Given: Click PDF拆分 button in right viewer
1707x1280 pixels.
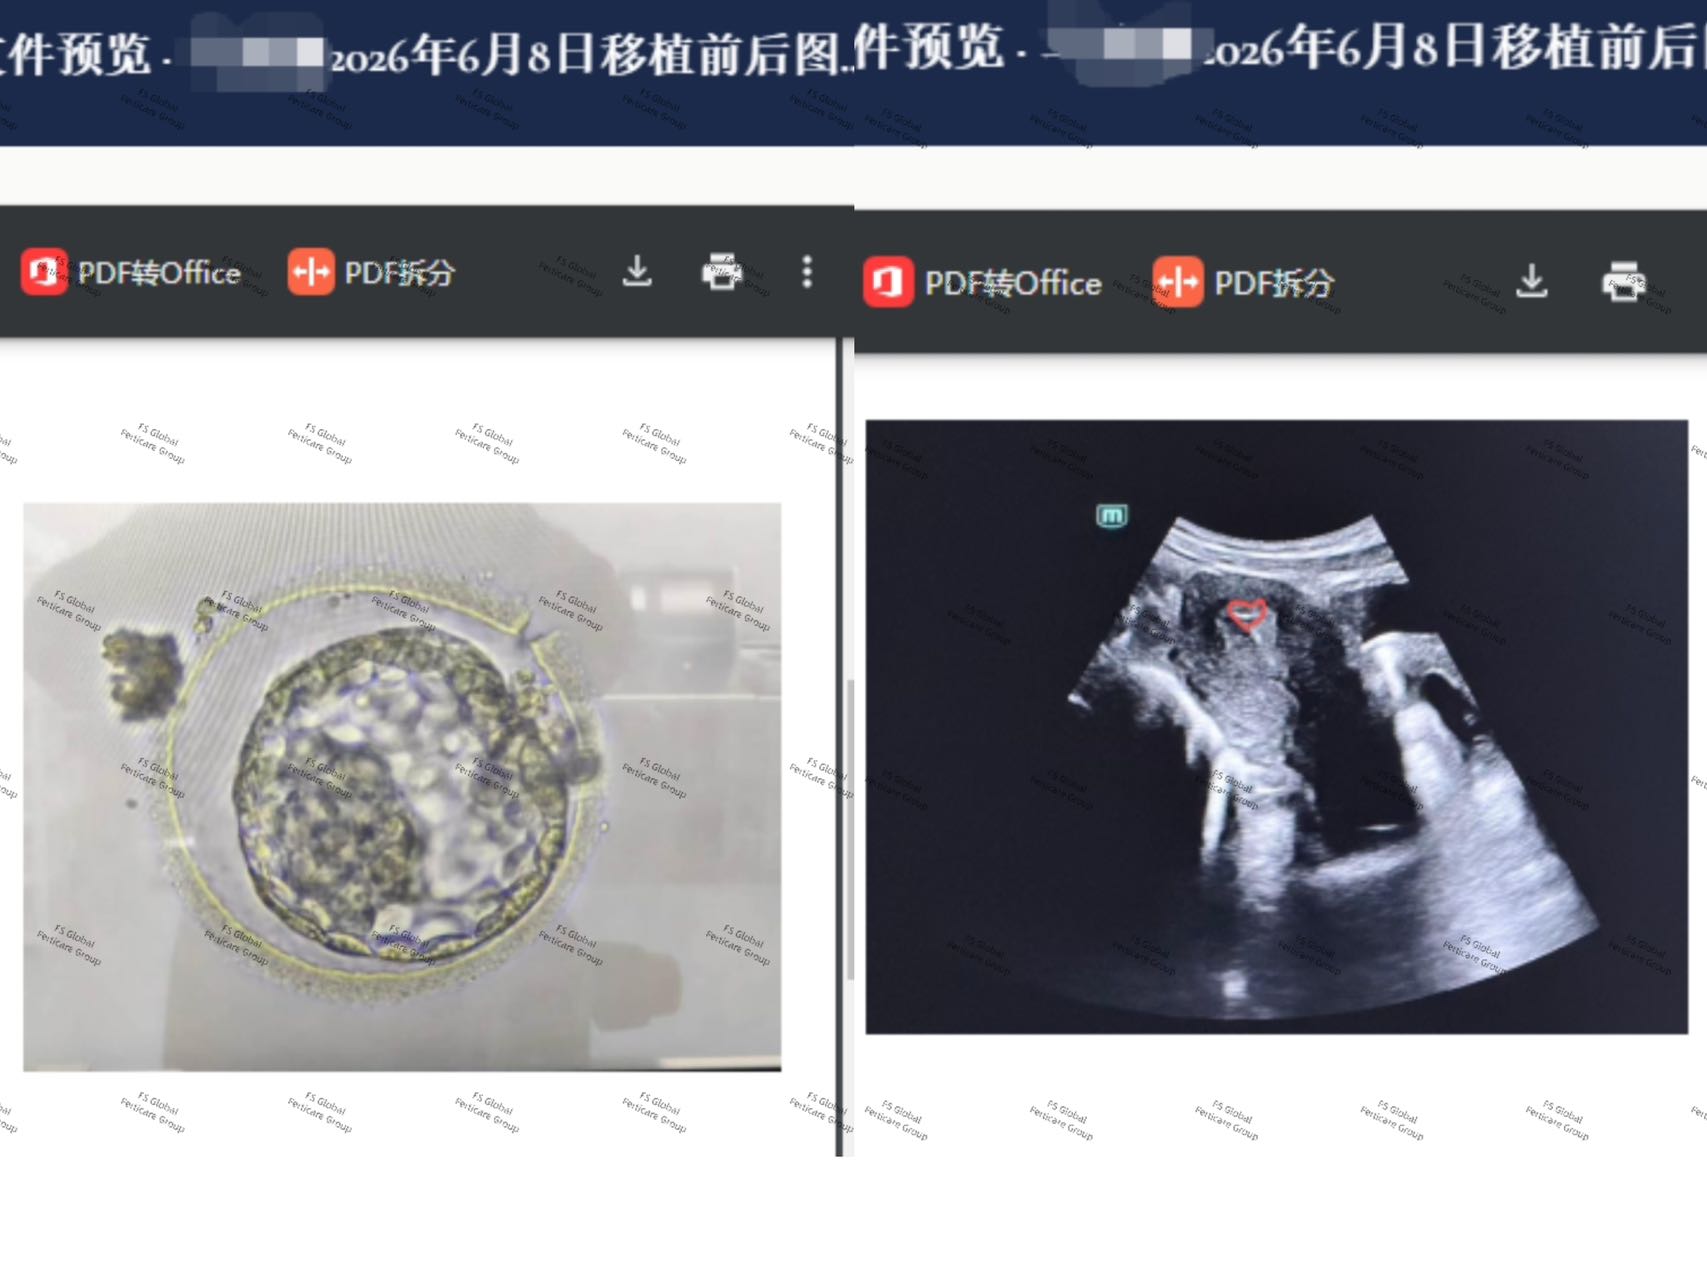Looking at the screenshot, I should (1243, 283).
